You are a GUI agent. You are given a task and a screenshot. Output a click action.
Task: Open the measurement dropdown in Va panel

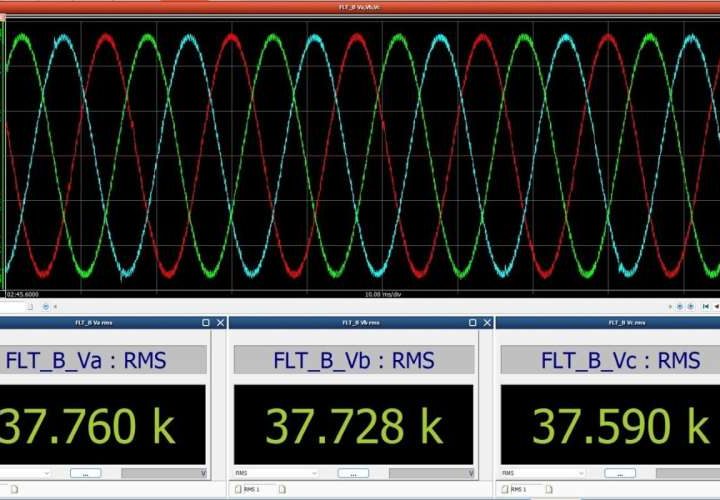tap(25, 473)
